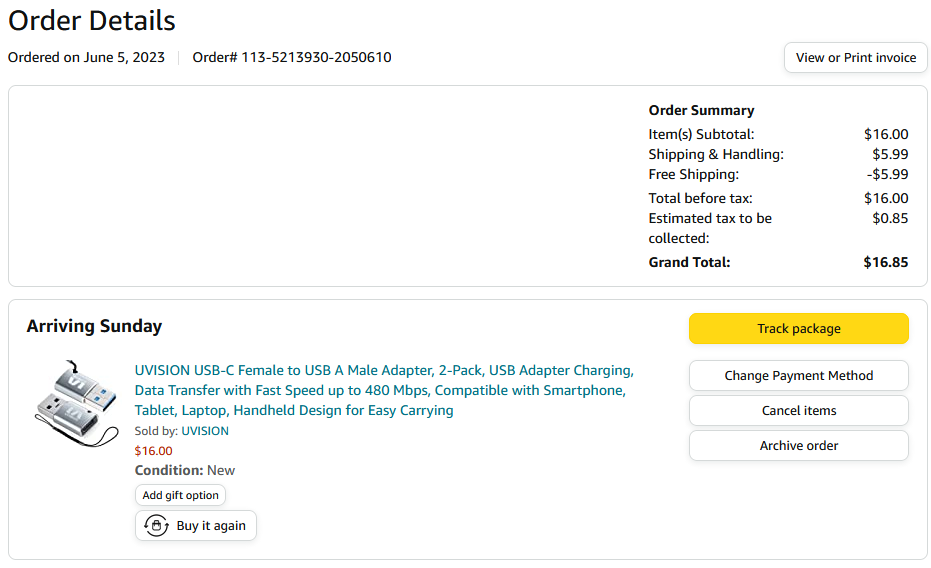Click the reorder icon in Buy it again

coord(156,526)
